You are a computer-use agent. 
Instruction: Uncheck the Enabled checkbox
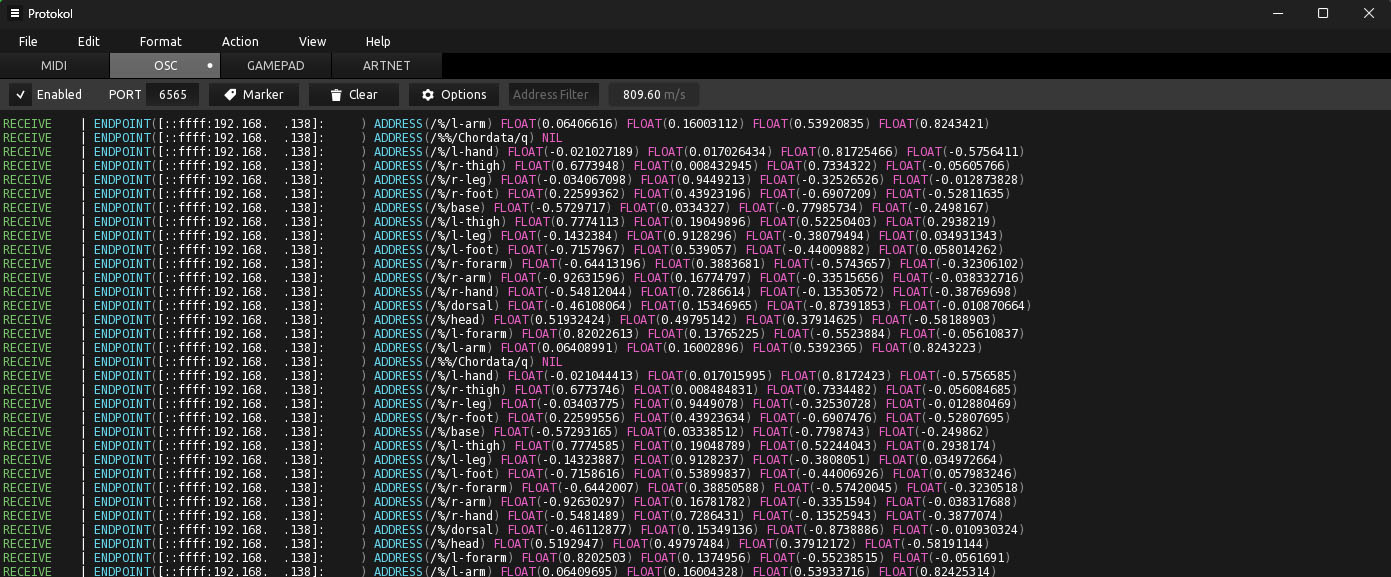tap(20, 95)
